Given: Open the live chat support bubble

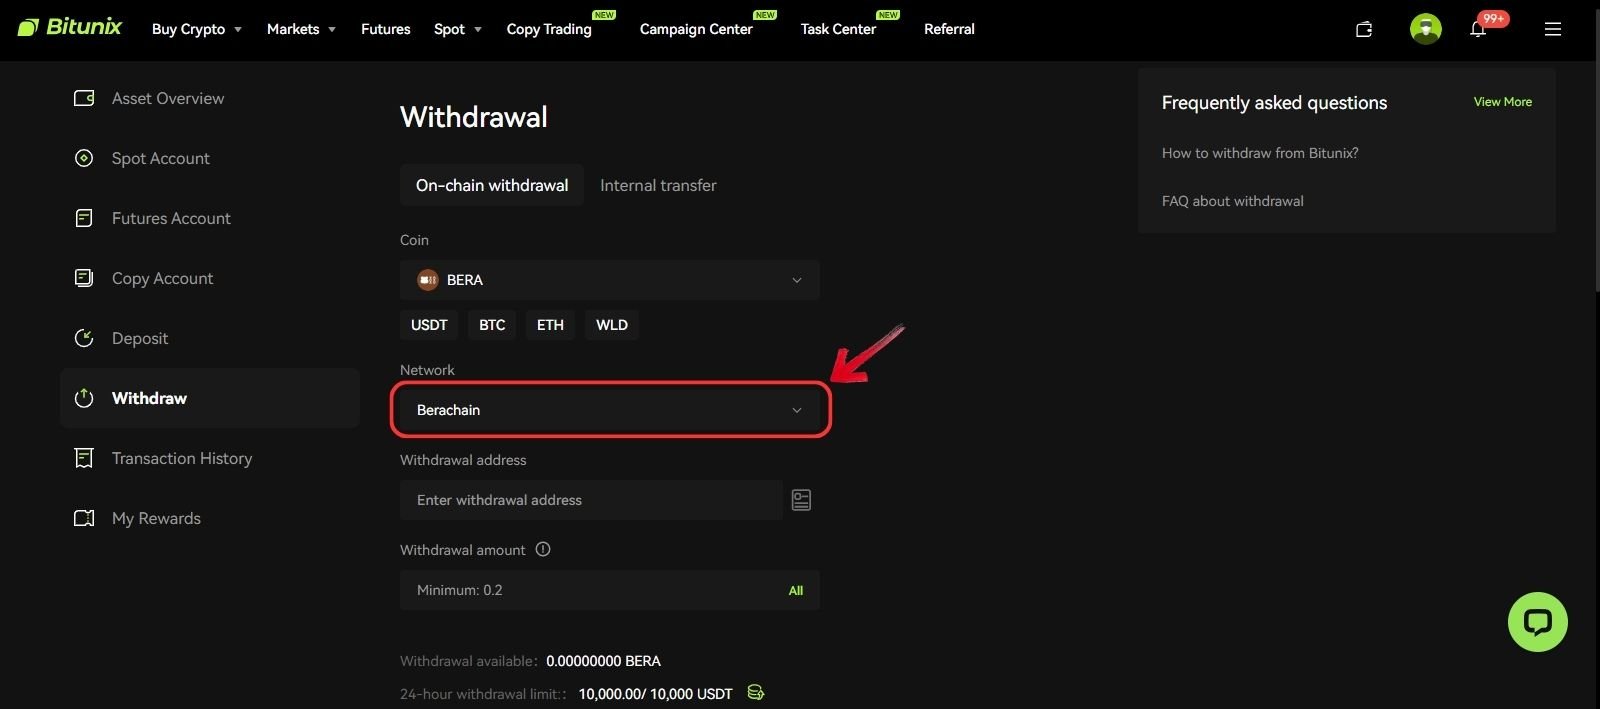Looking at the screenshot, I should (x=1537, y=622).
